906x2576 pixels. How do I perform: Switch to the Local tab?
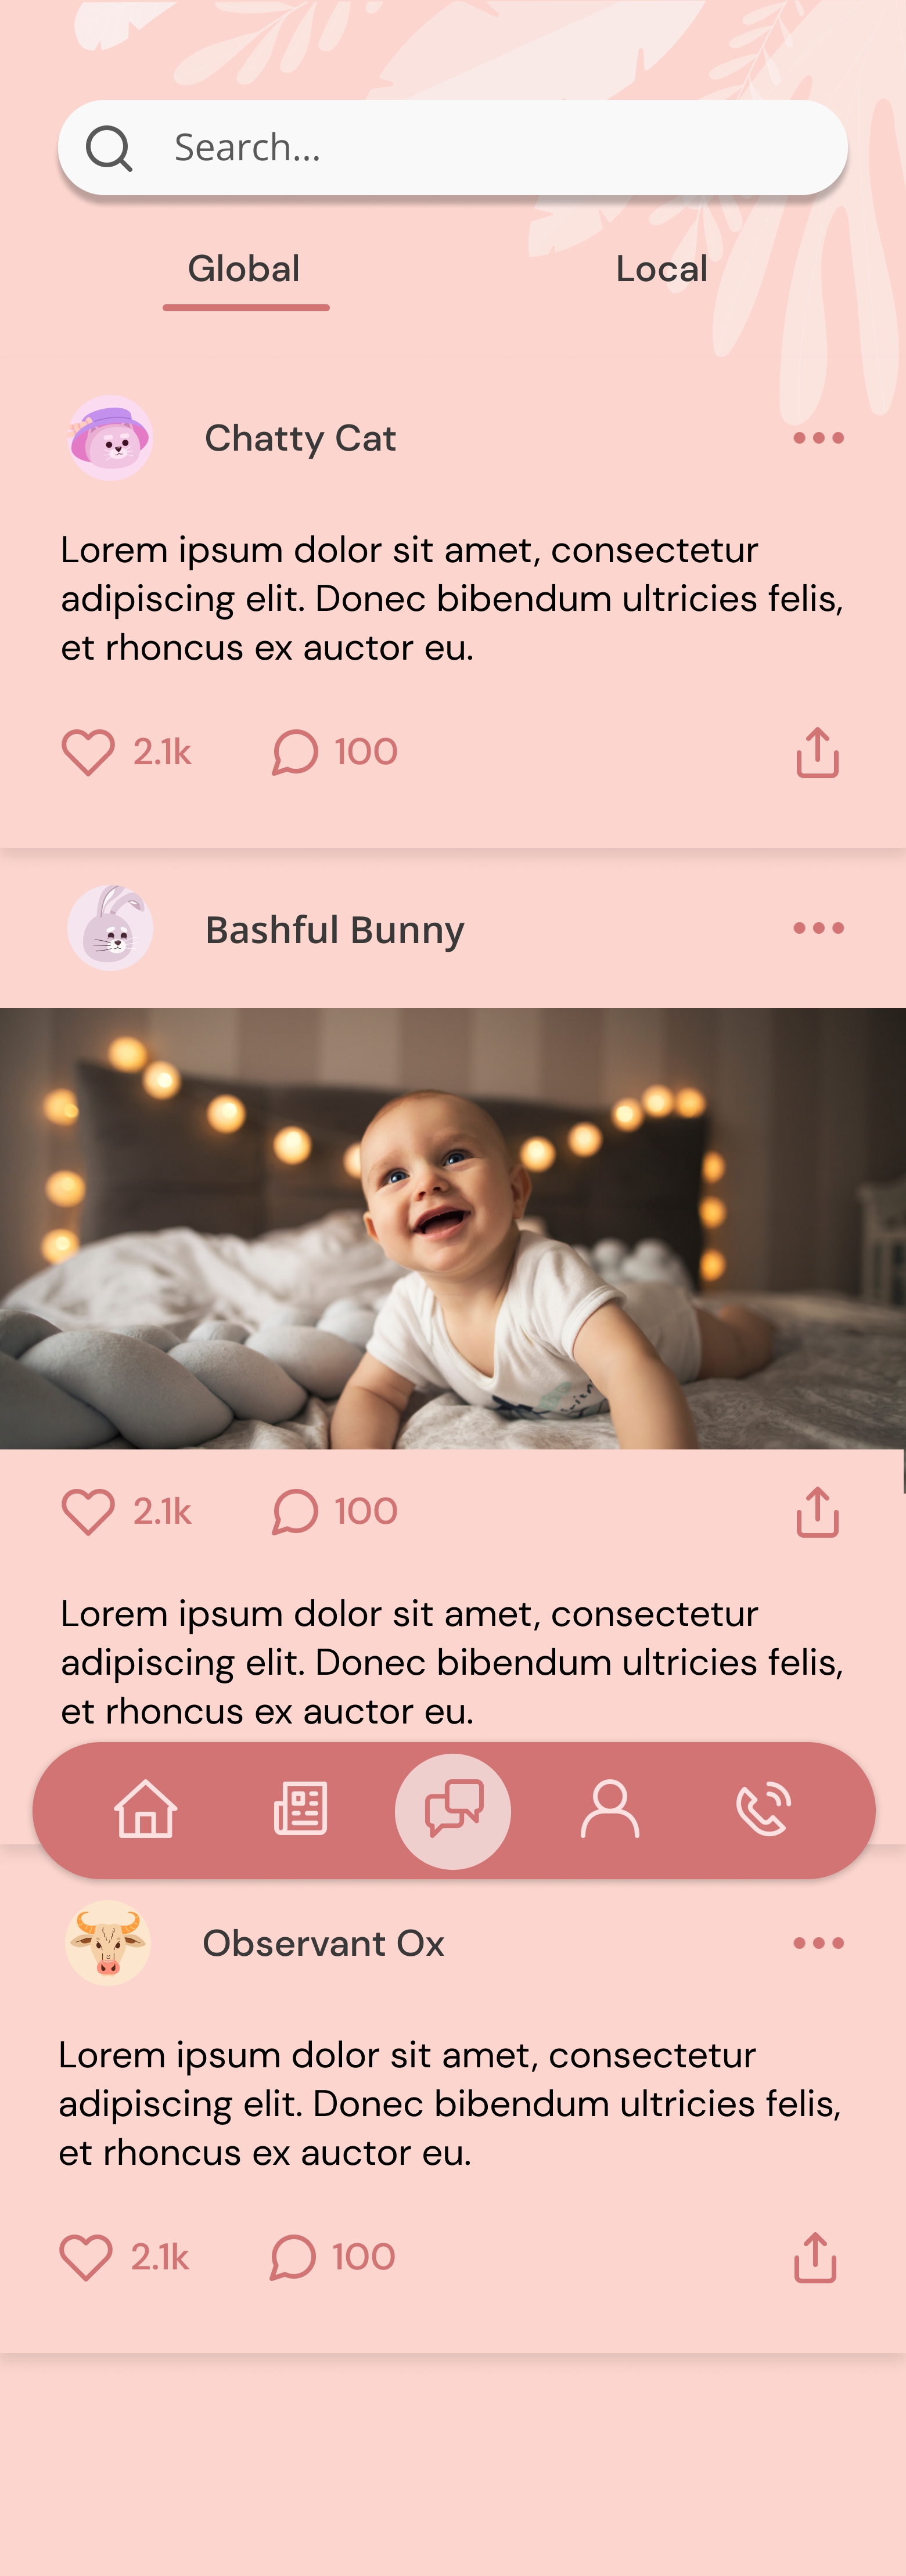(661, 269)
